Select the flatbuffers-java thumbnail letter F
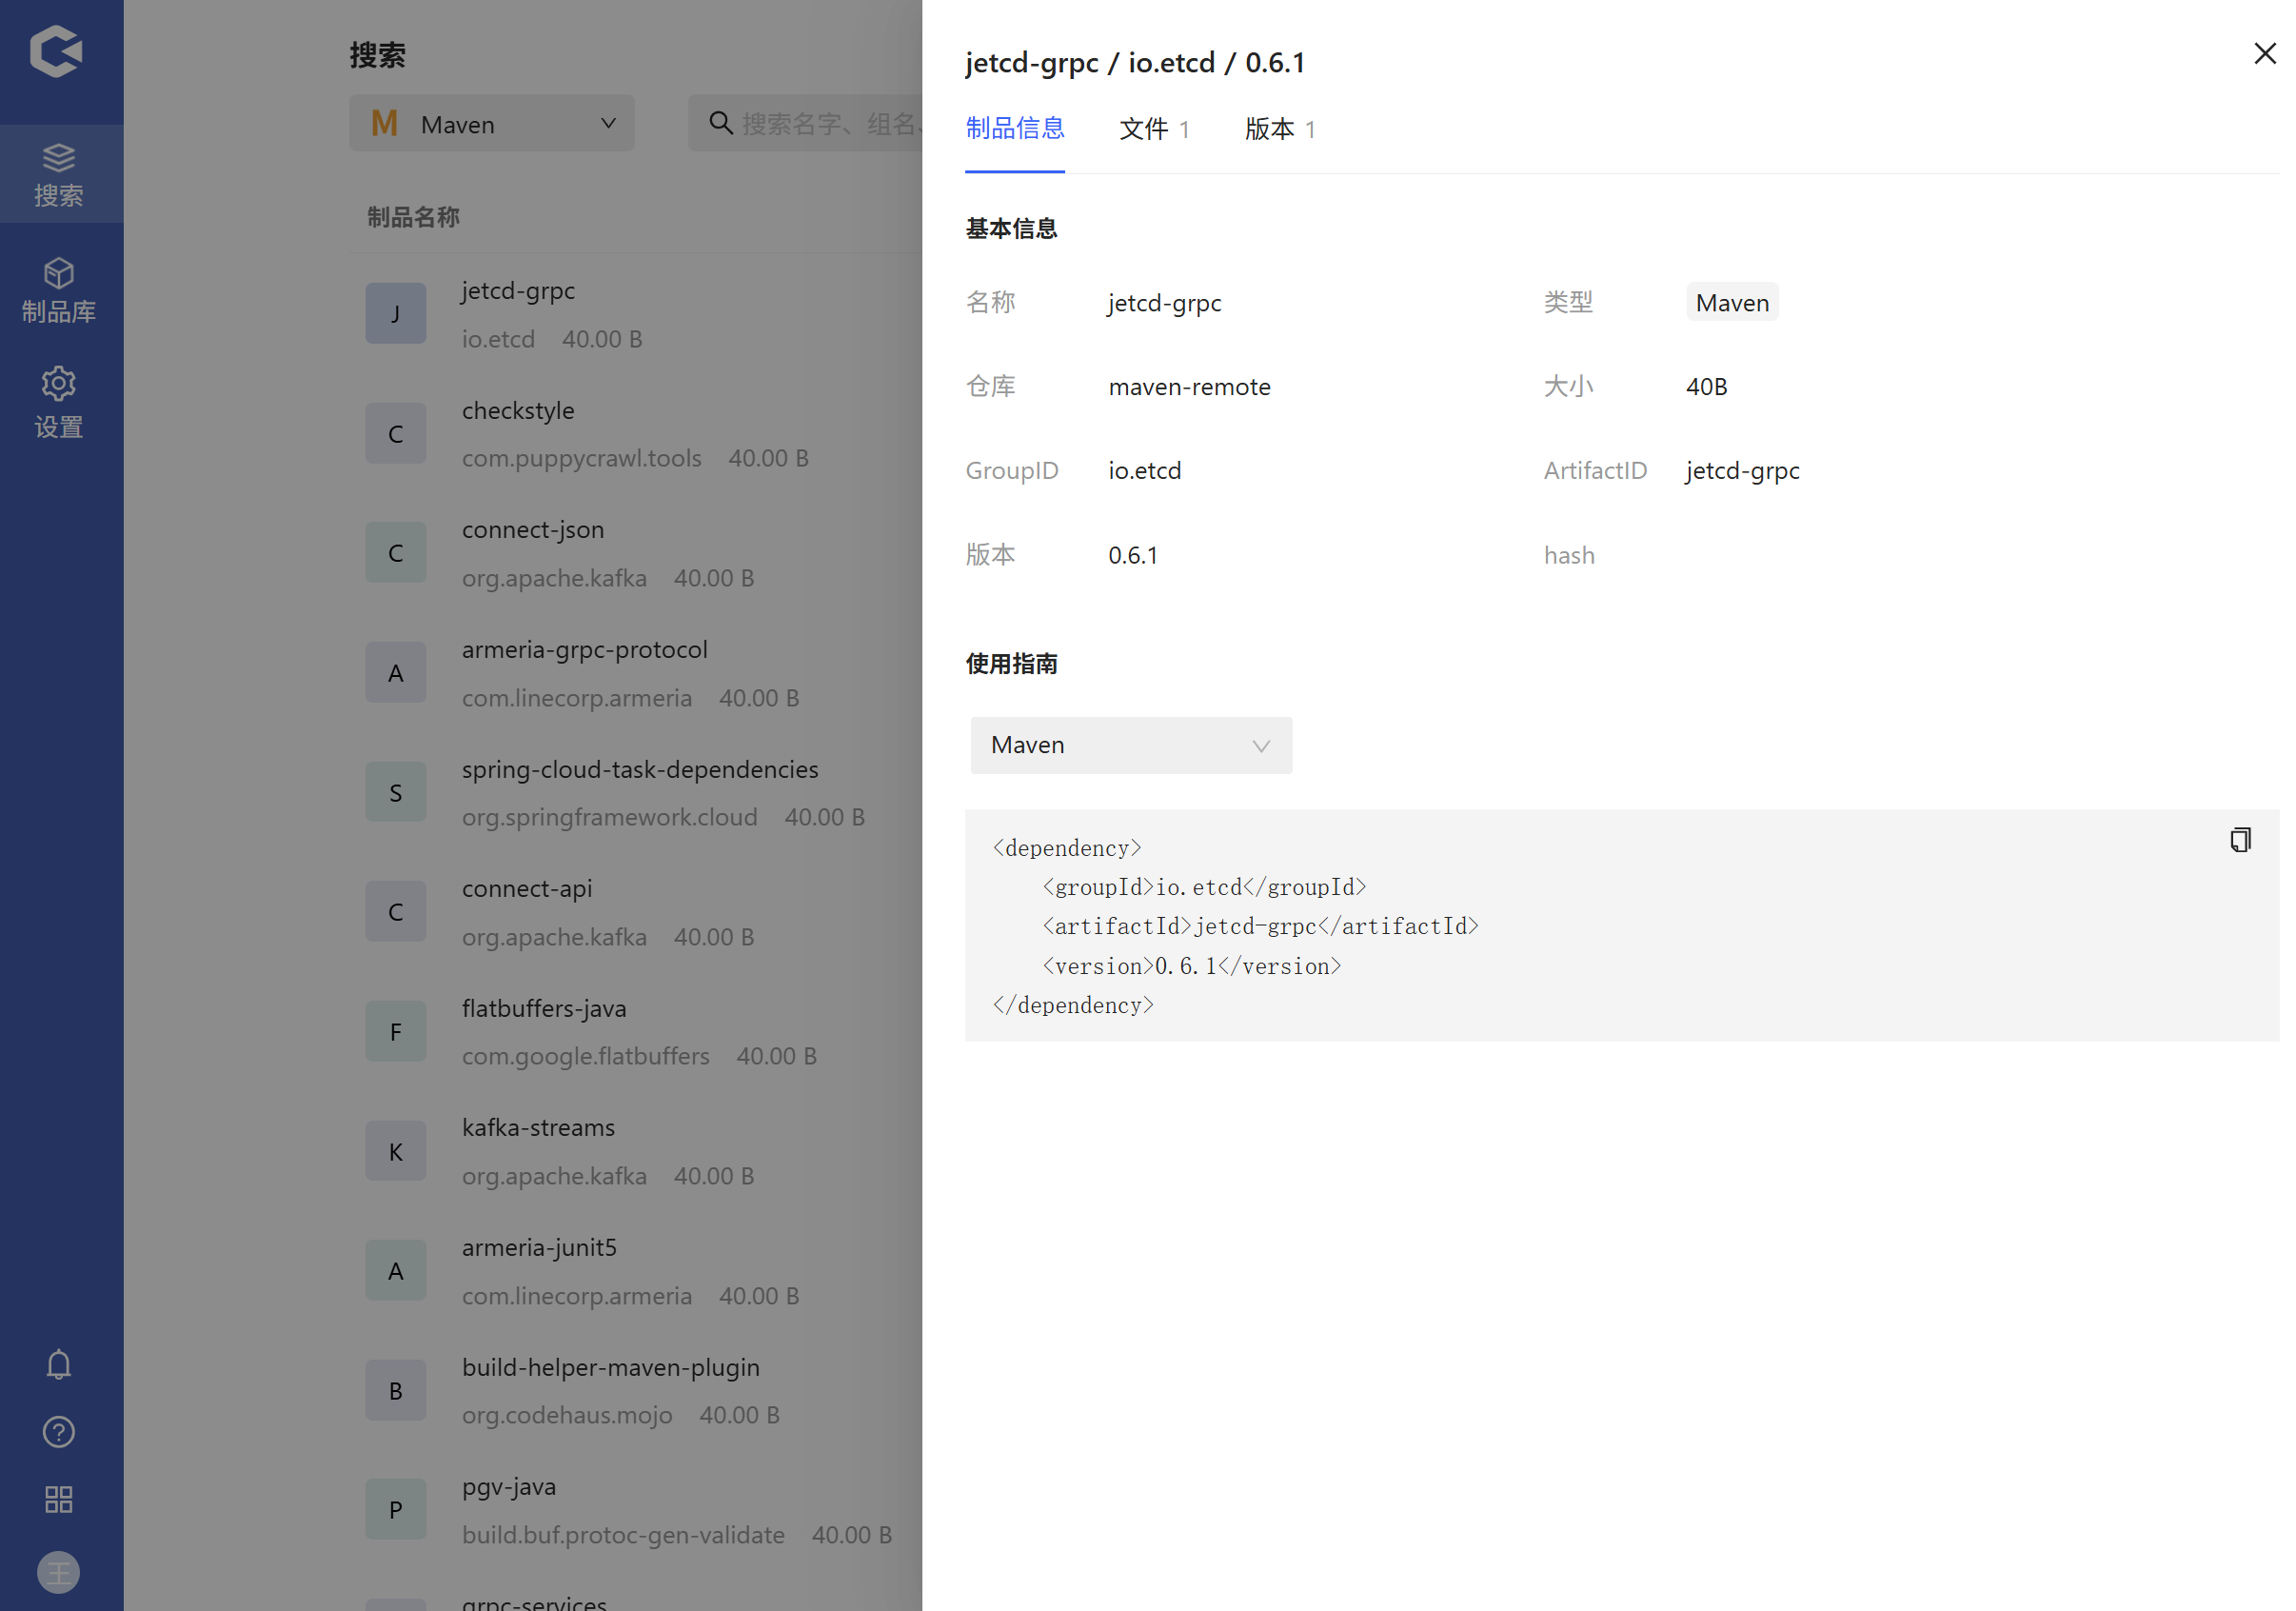Screen dimensions: 2296x1611 tap(395, 1031)
